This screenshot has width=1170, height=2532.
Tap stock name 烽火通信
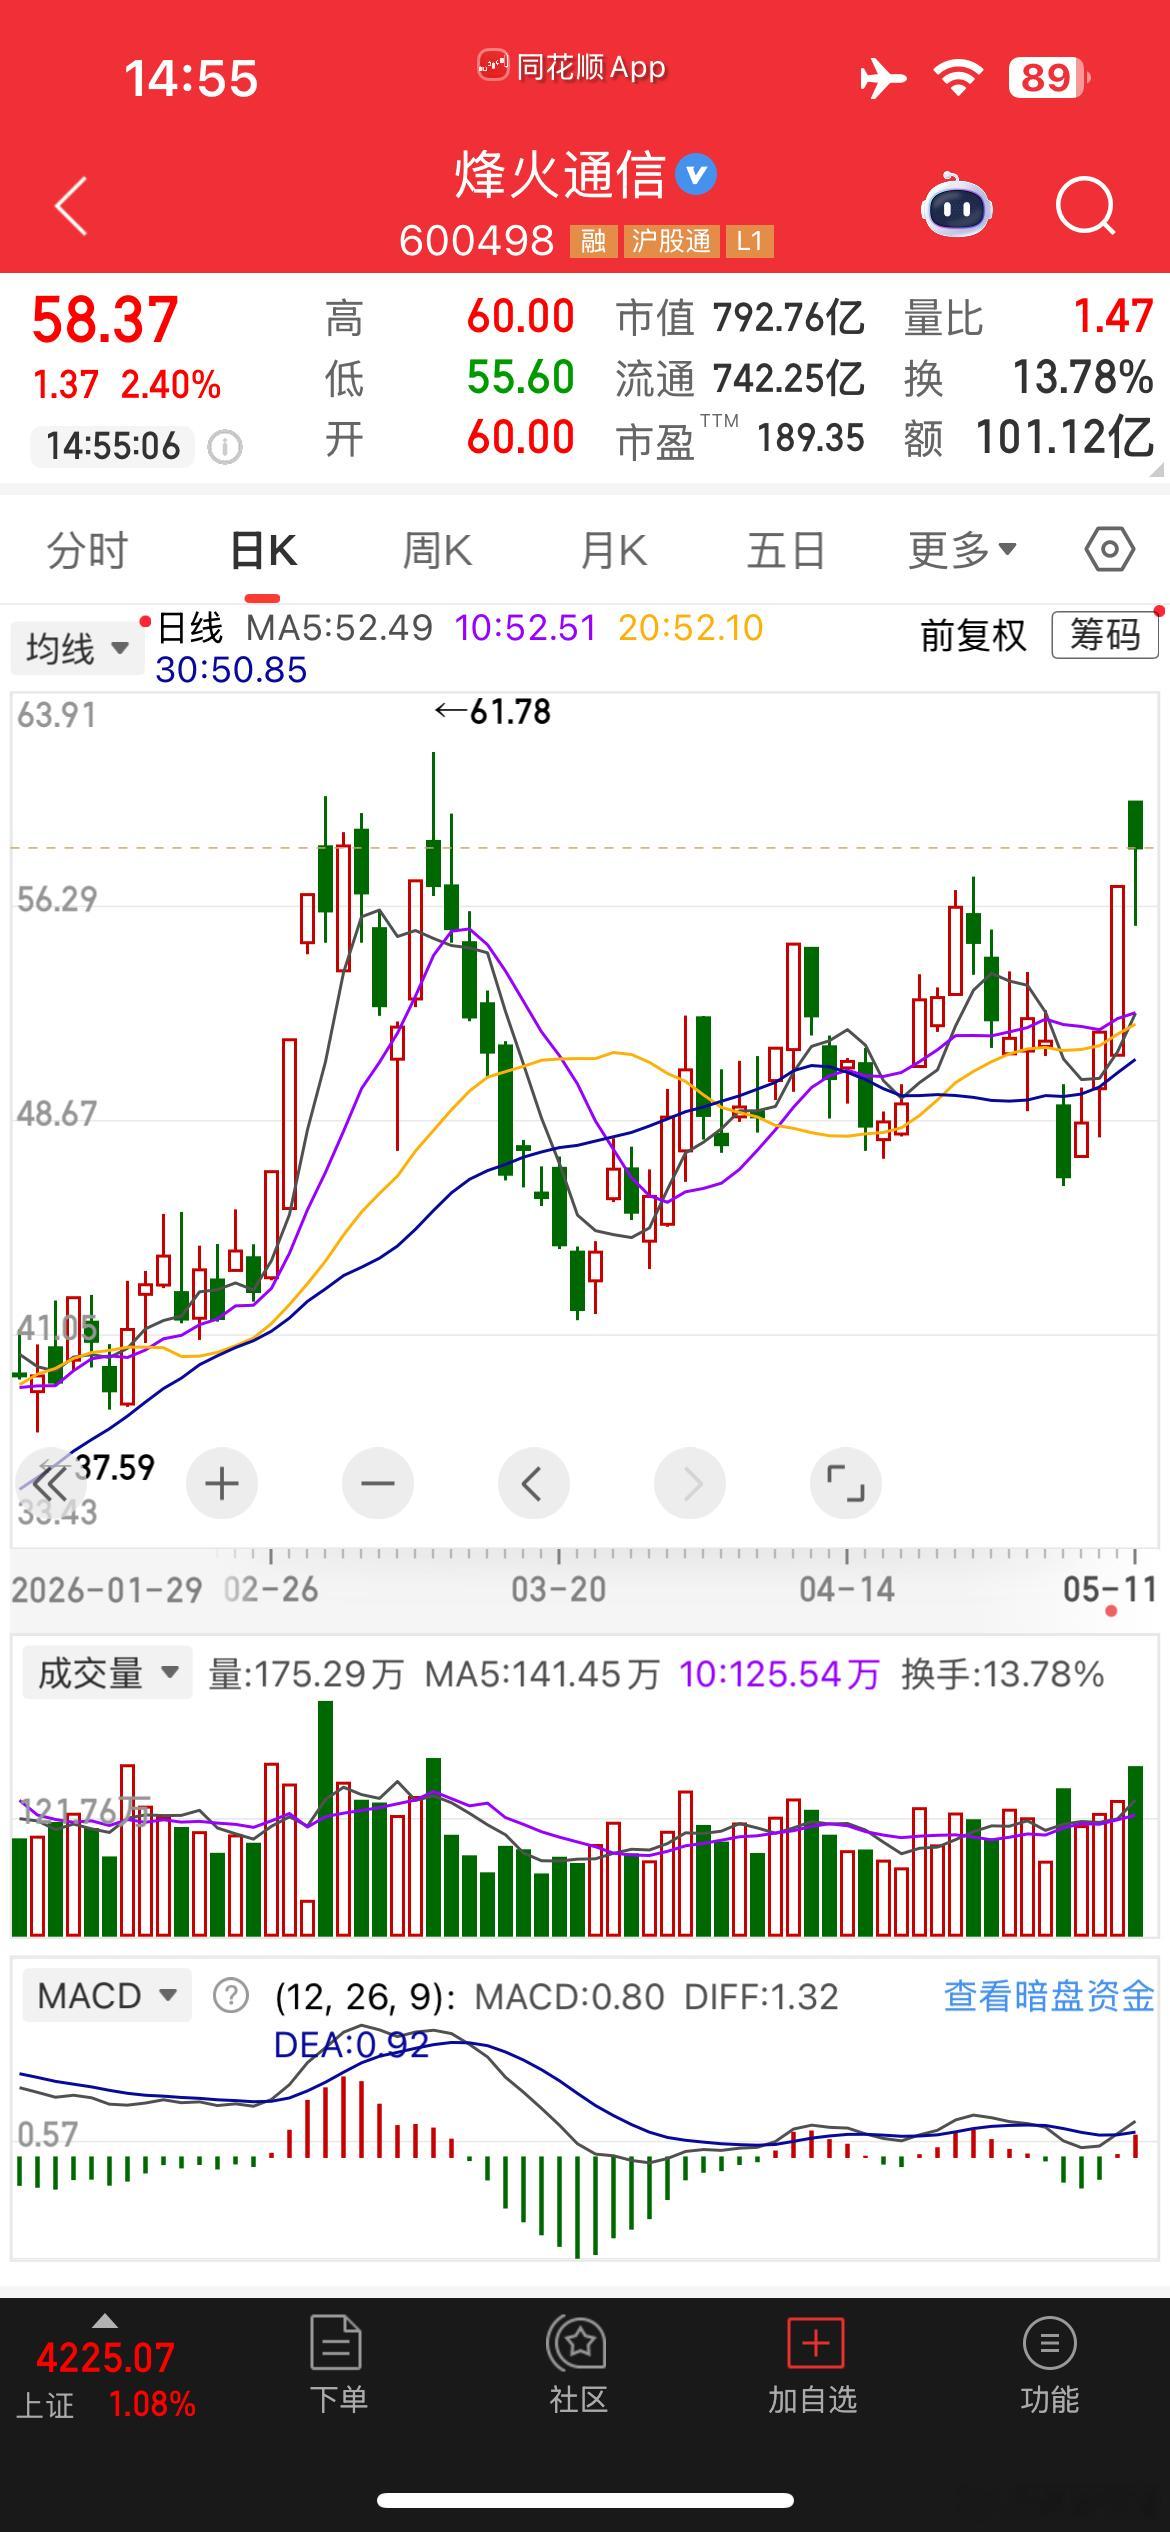[x=560, y=175]
